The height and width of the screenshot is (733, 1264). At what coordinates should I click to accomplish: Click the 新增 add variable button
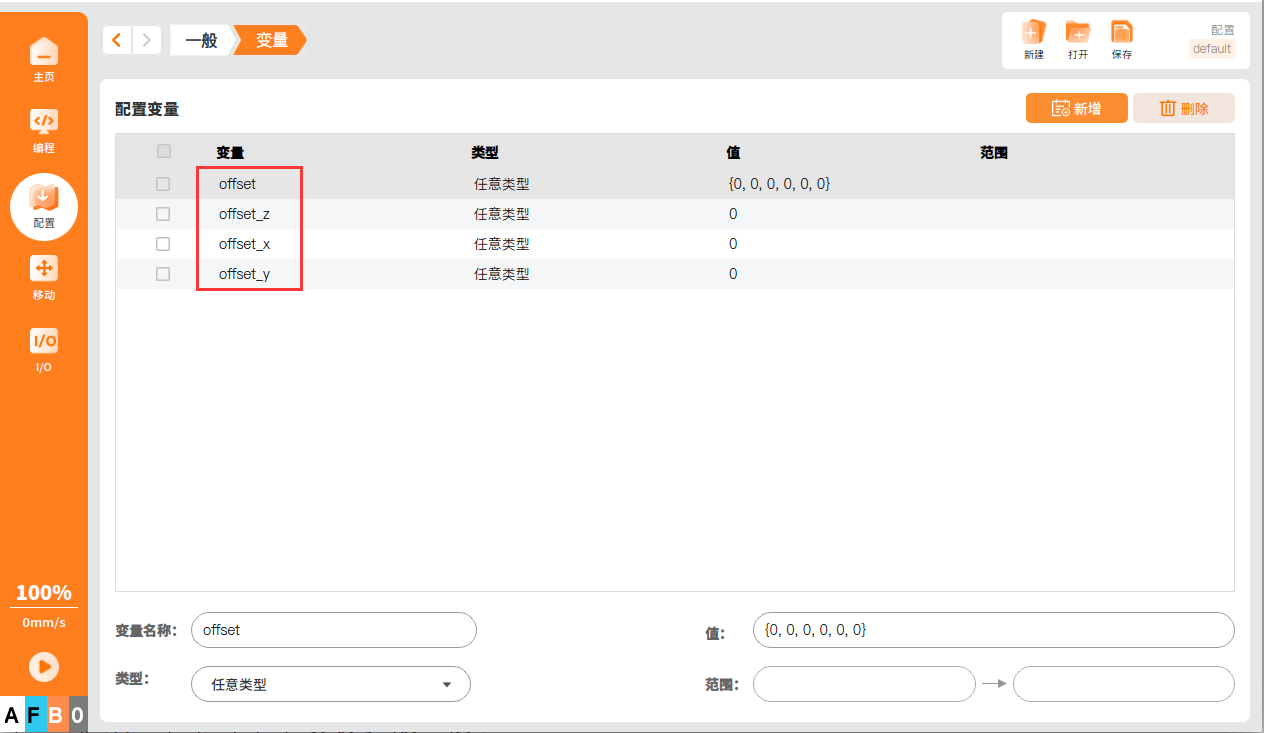pos(1076,108)
